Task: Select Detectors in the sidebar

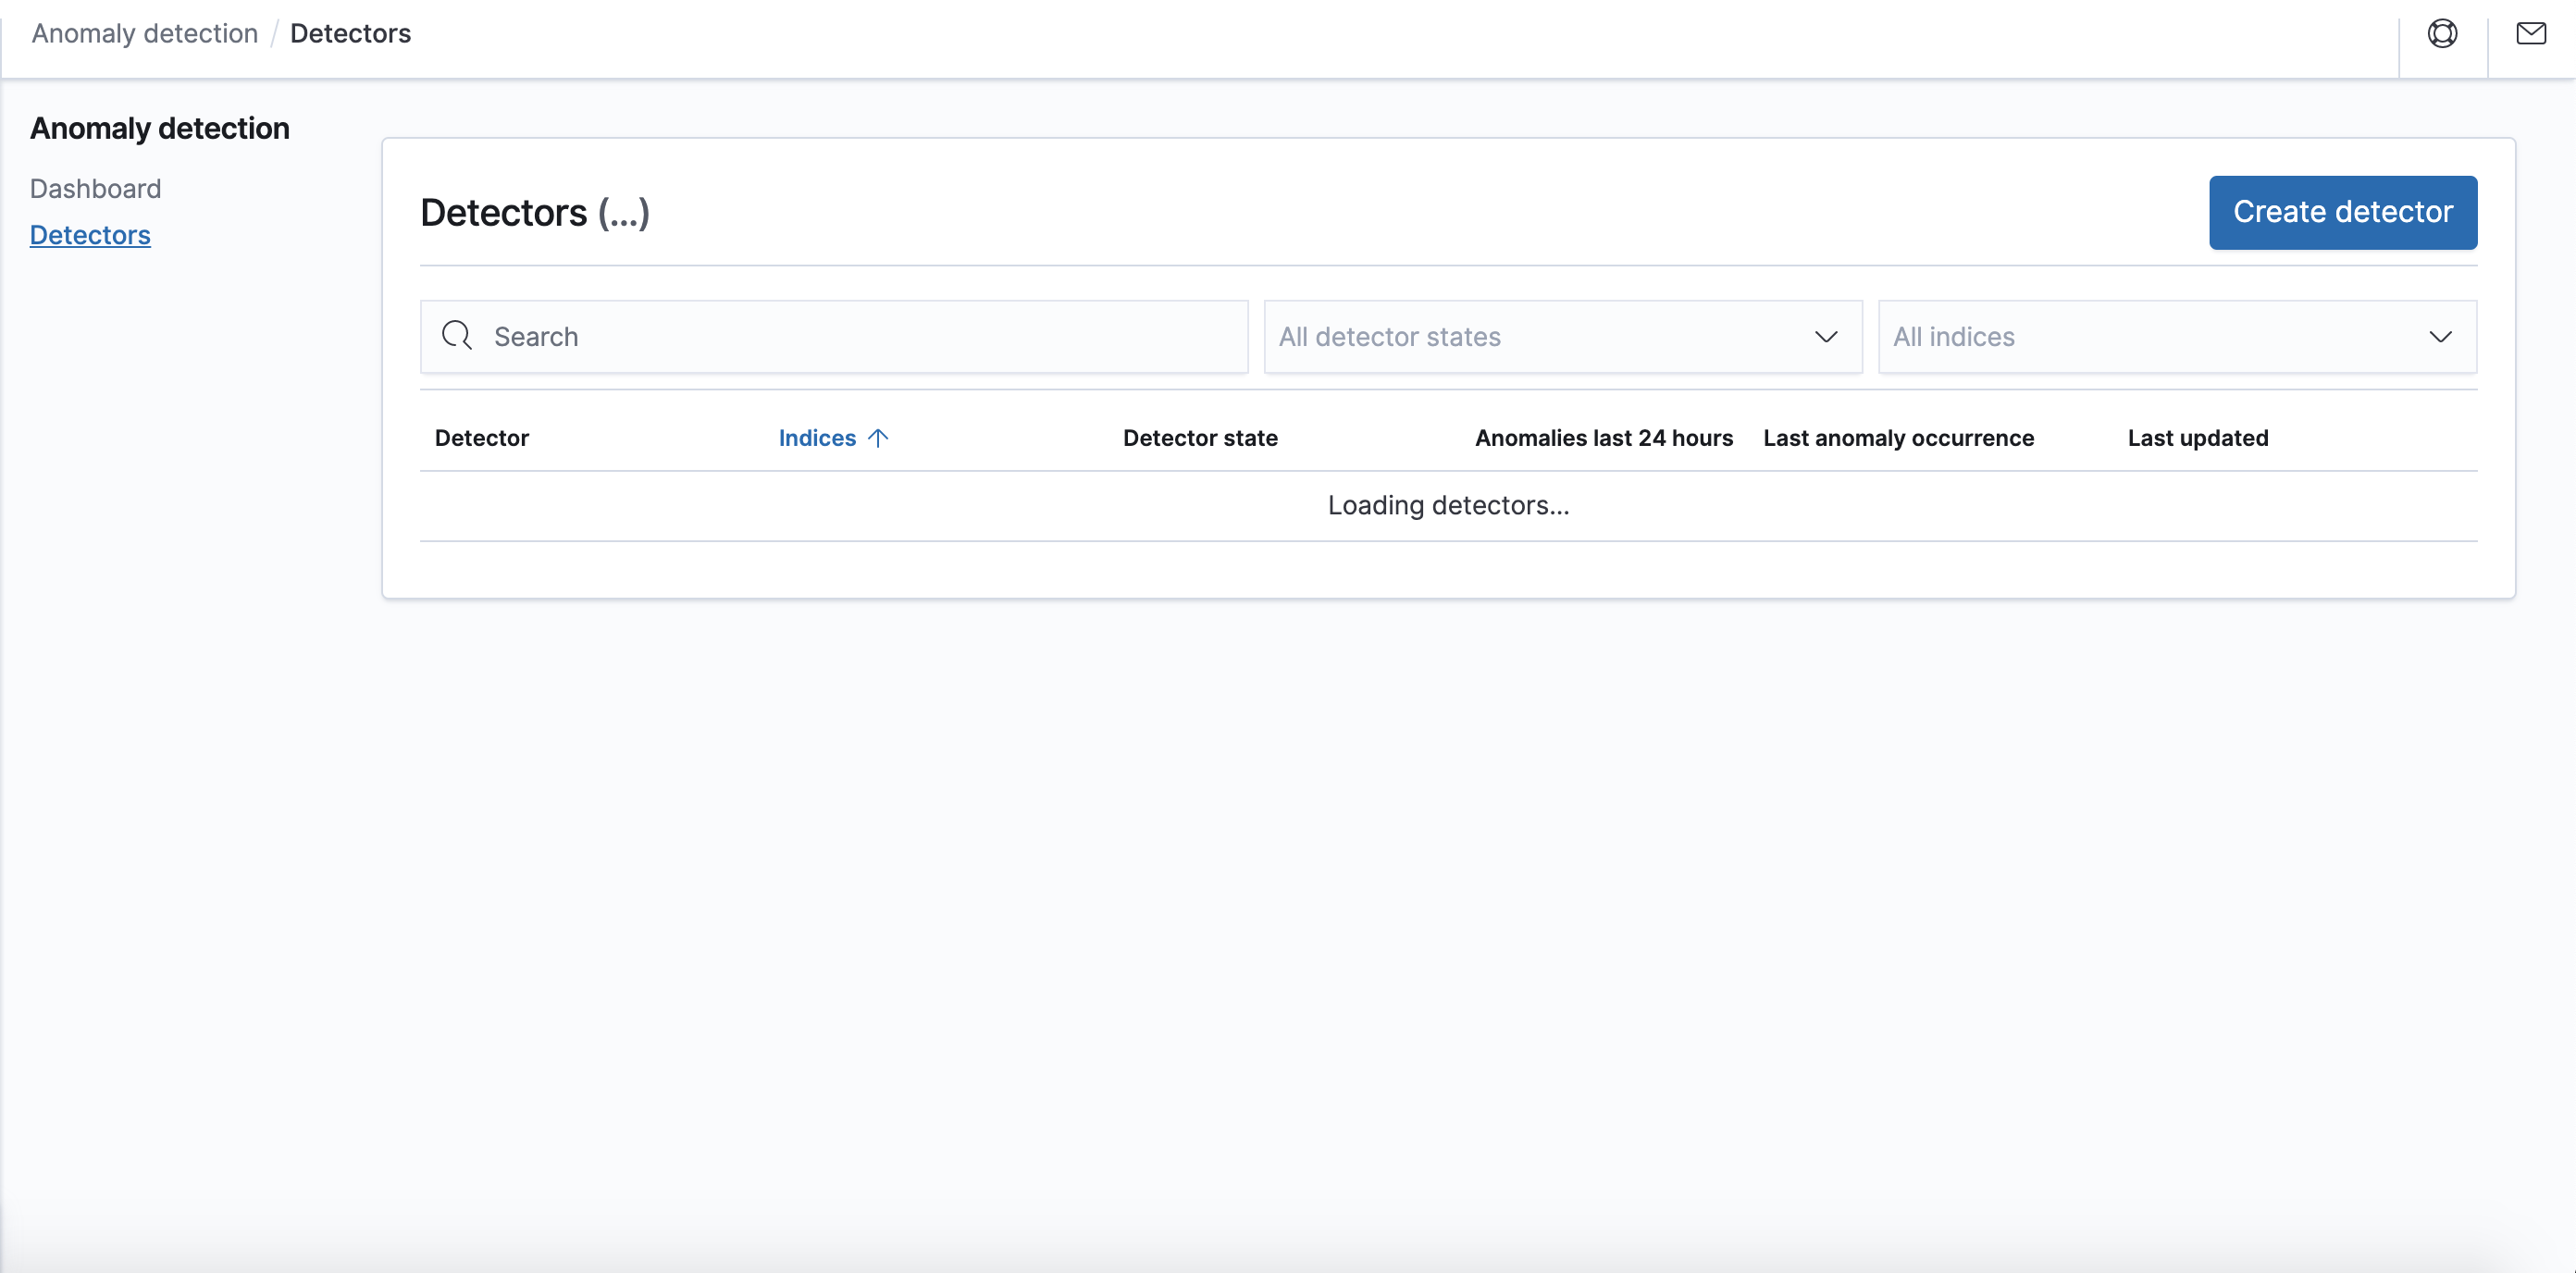Action: [90, 235]
